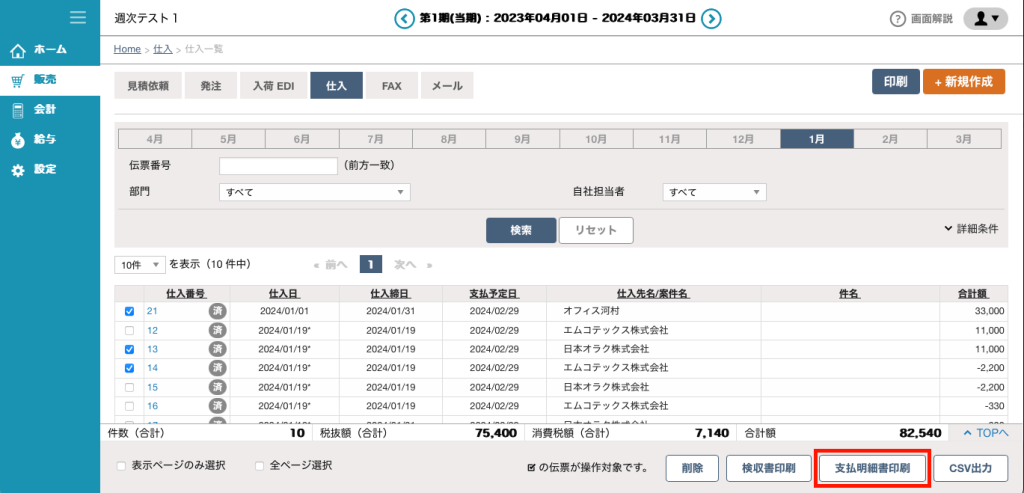Select the 4月 month tab
Viewport: 1024px width, 493px height.
[x=155, y=139]
